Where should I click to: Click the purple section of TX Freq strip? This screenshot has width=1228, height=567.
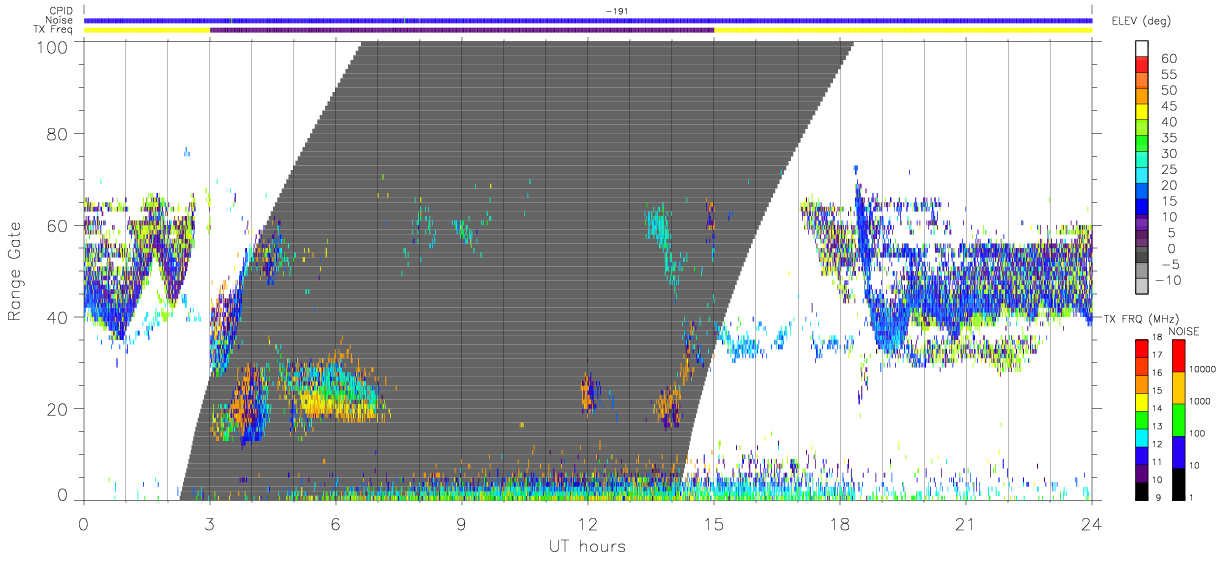coord(462,29)
